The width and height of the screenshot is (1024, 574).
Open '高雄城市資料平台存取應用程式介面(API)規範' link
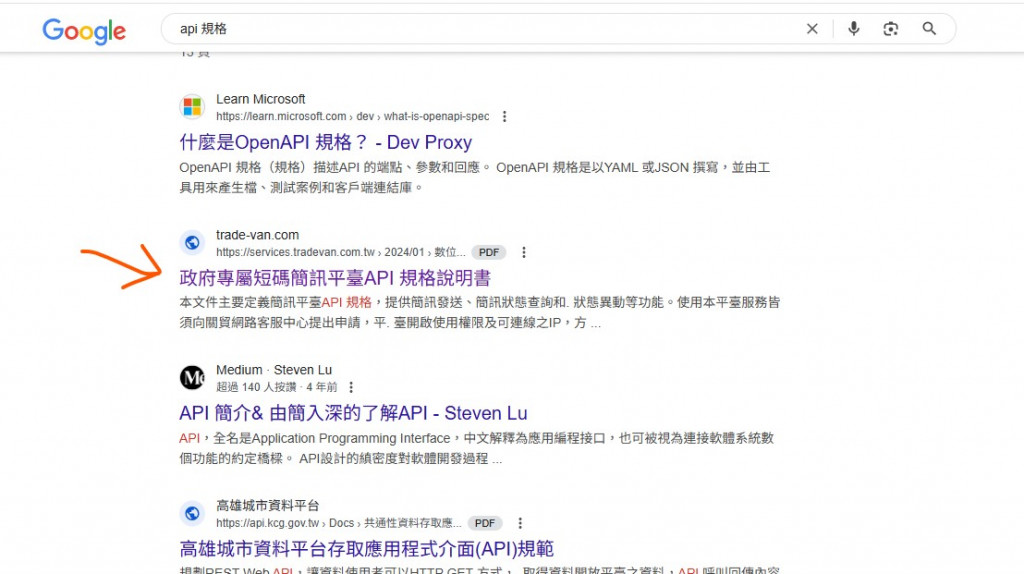[366, 549]
